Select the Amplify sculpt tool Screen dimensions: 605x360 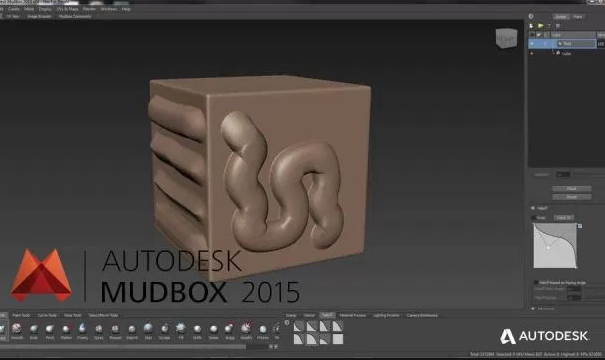coord(246,328)
